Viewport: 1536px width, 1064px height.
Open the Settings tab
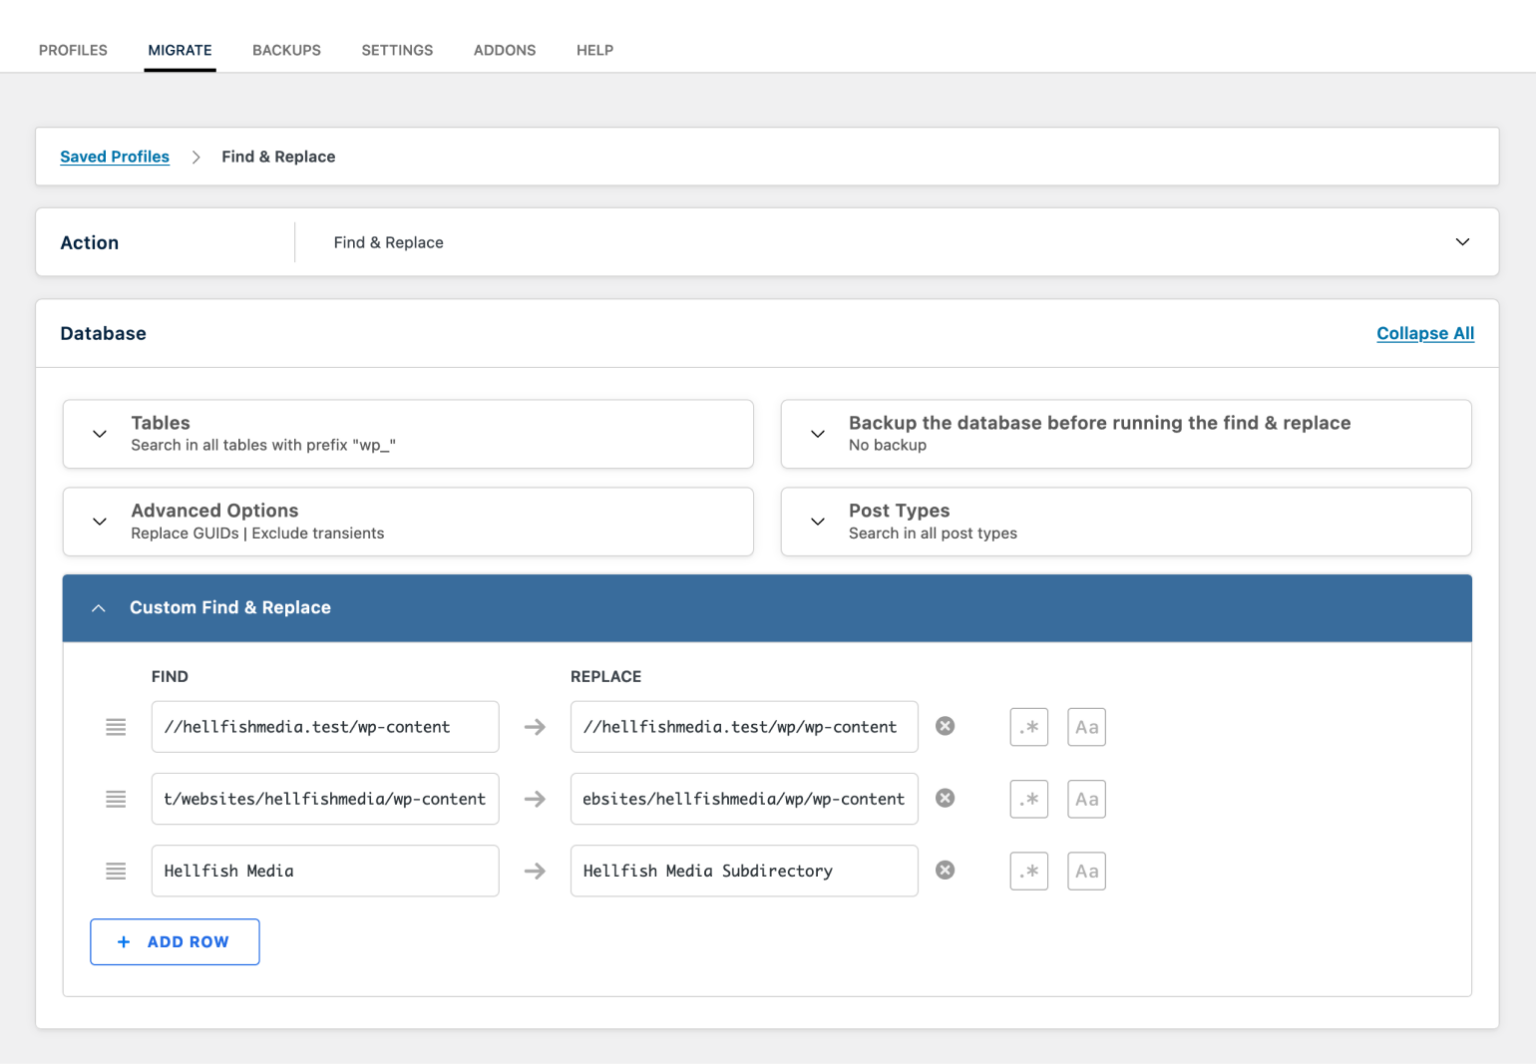click(x=397, y=50)
